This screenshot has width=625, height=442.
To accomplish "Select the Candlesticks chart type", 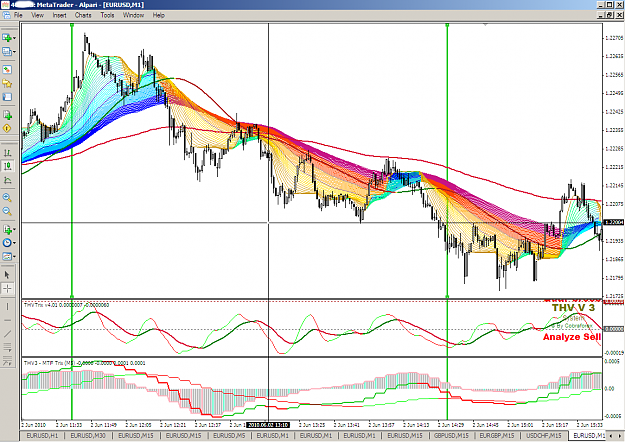I will click(7, 166).
